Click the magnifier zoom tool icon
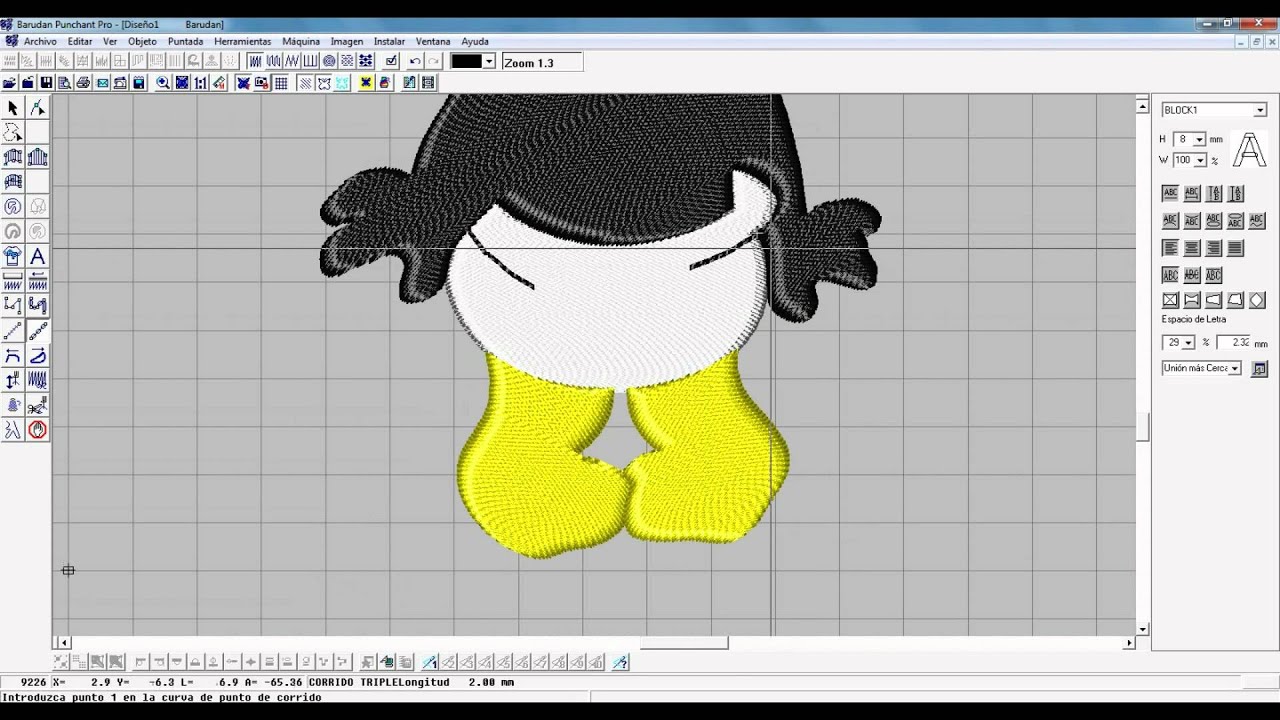Image resolution: width=1280 pixels, height=720 pixels. 163,83
